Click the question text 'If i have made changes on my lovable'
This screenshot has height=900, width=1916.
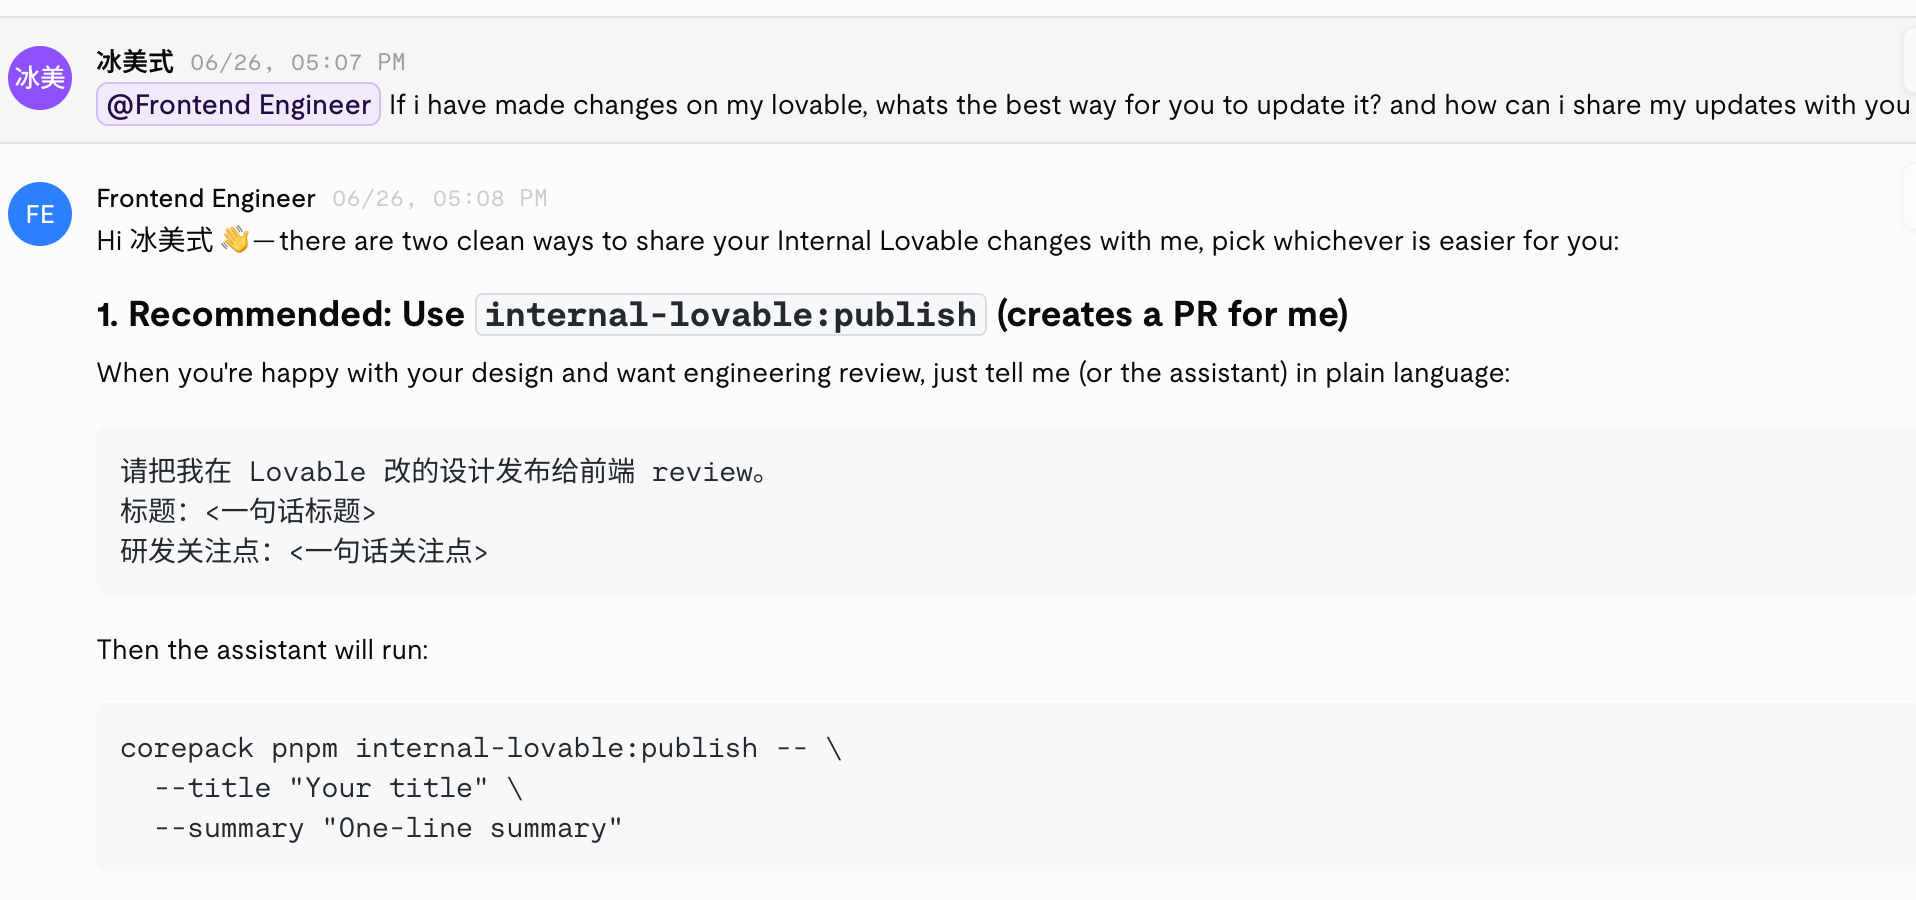(628, 105)
